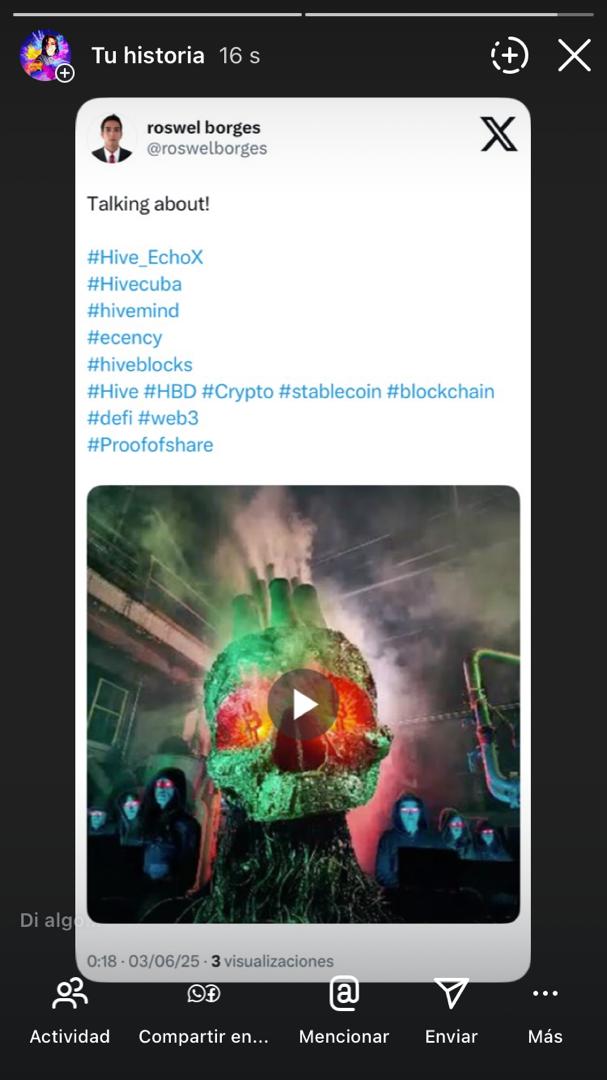
Task: Tap the X logo on the tweet card
Action: (x=498, y=134)
